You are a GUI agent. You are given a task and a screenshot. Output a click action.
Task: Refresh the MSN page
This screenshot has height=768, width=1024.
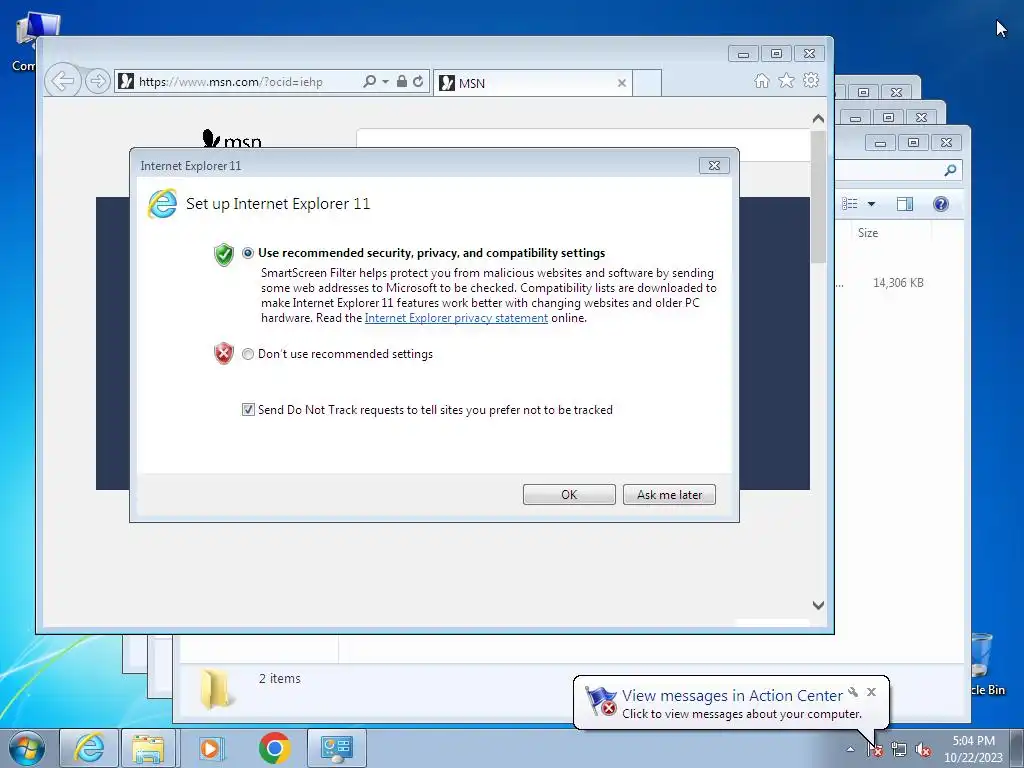point(418,82)
